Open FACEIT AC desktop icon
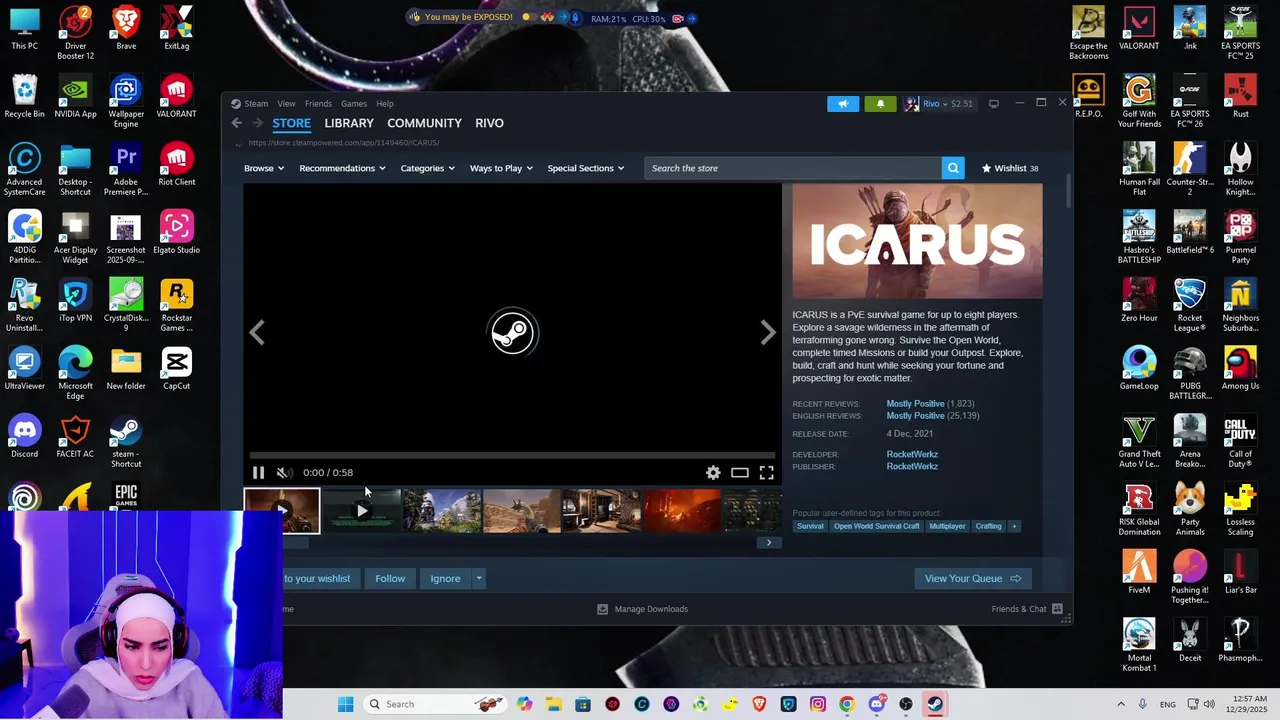Image resolution: width=1280 pixels, height=720 pixels. click(x=75, y=437)
